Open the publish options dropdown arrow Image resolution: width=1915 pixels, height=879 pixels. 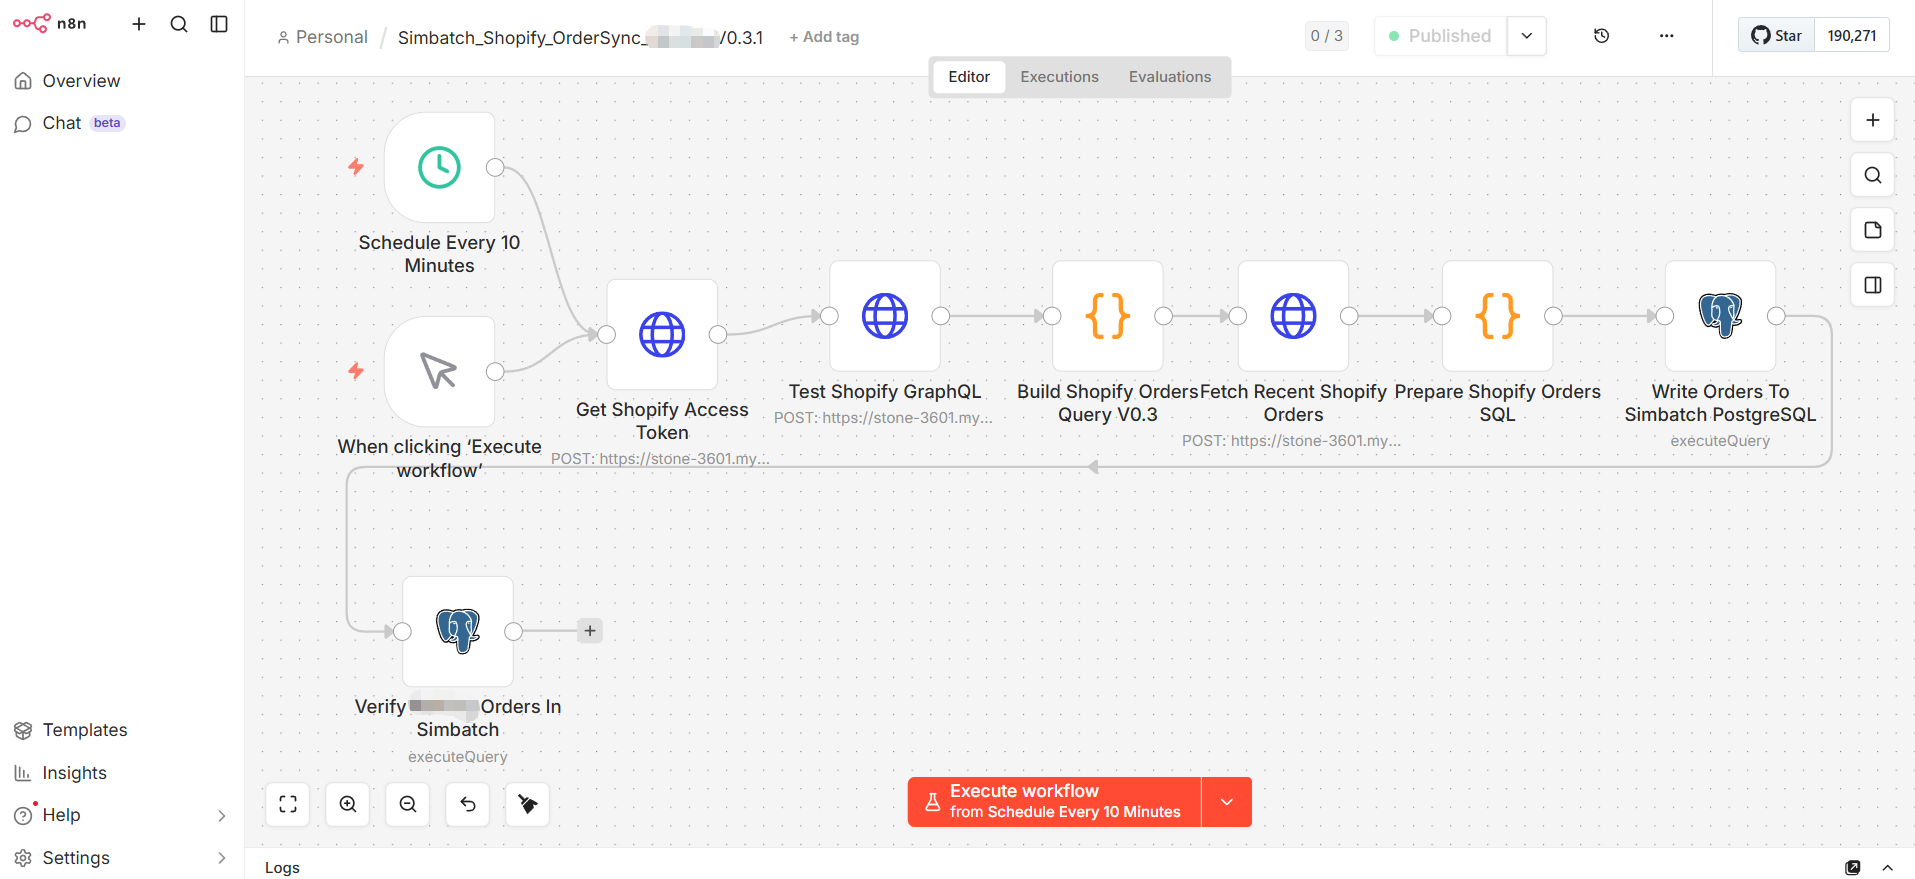coord(1527,36)
